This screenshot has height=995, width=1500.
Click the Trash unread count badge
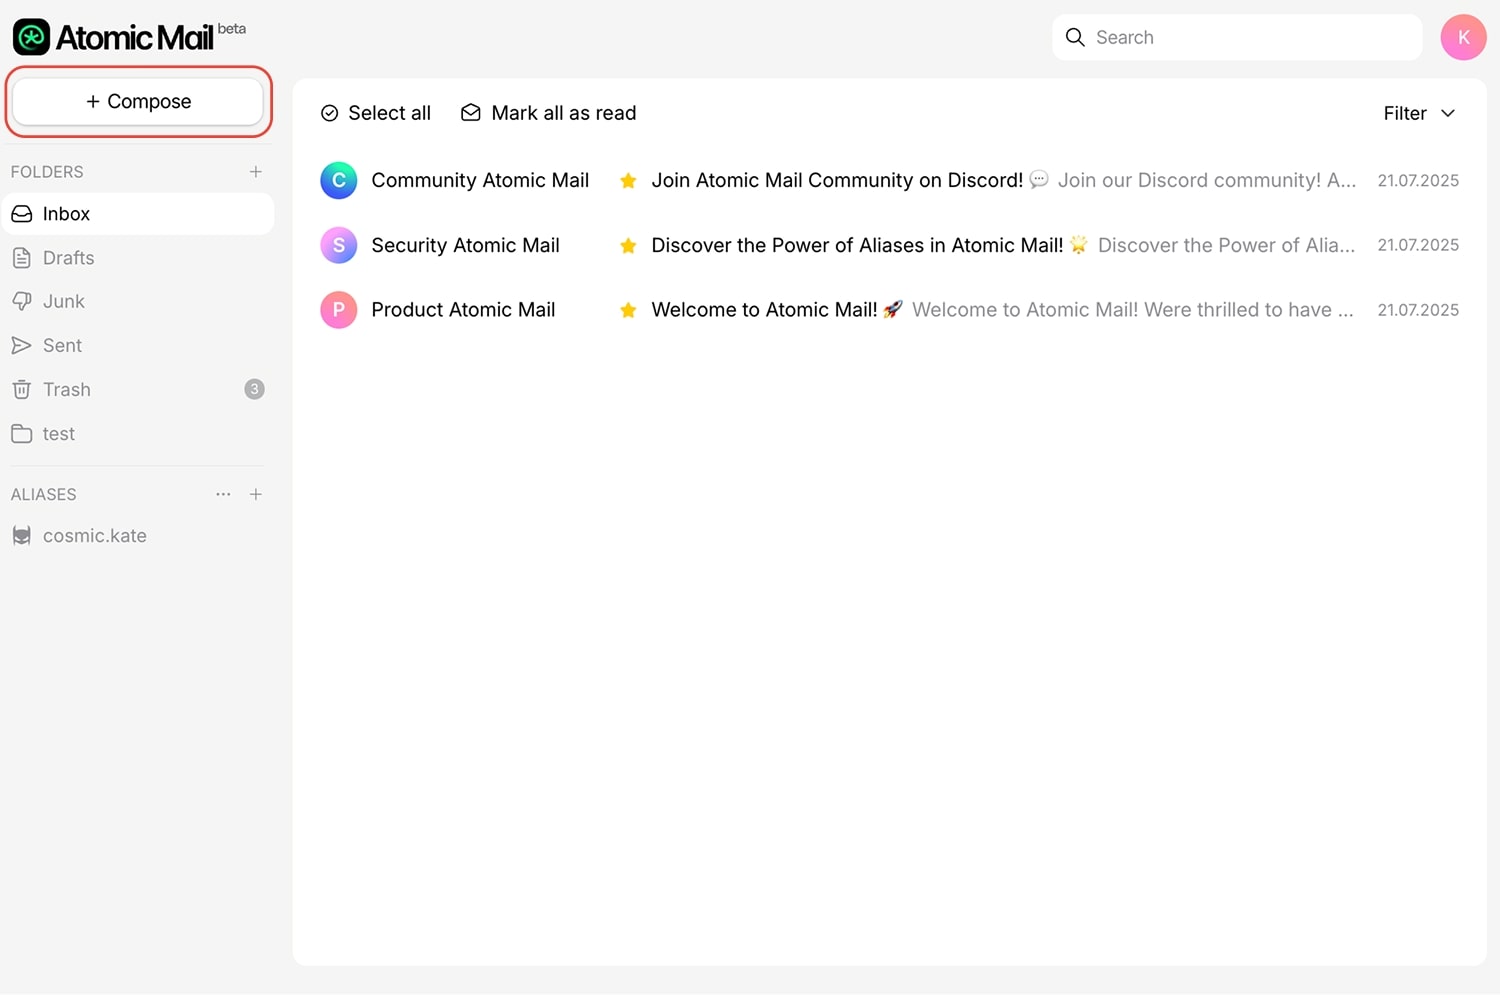coord(255,389)
